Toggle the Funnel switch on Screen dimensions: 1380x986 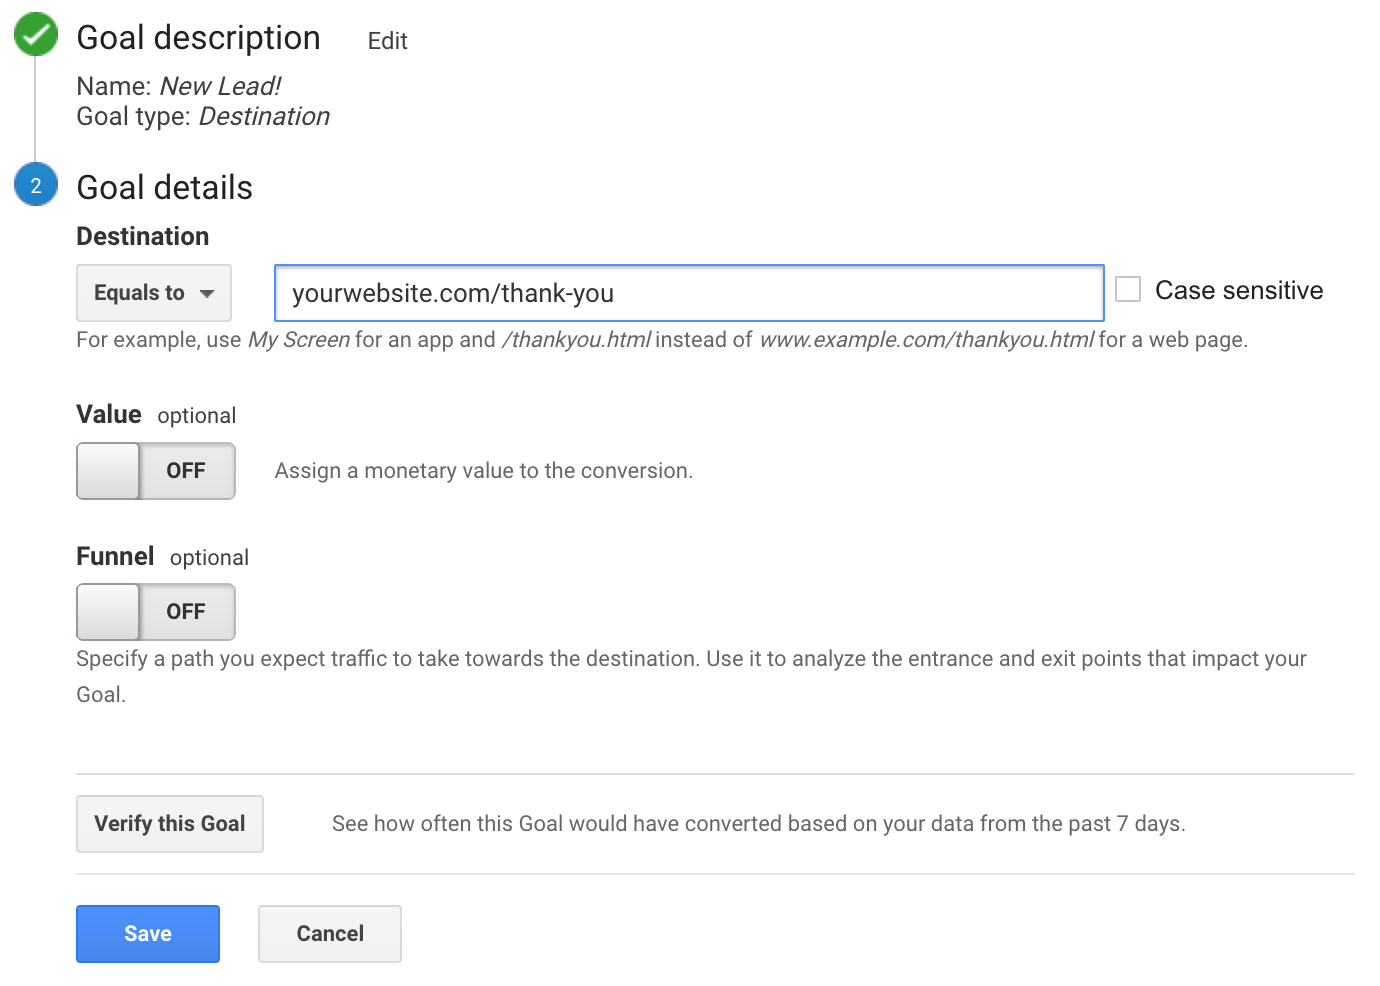tap(156, 612)
